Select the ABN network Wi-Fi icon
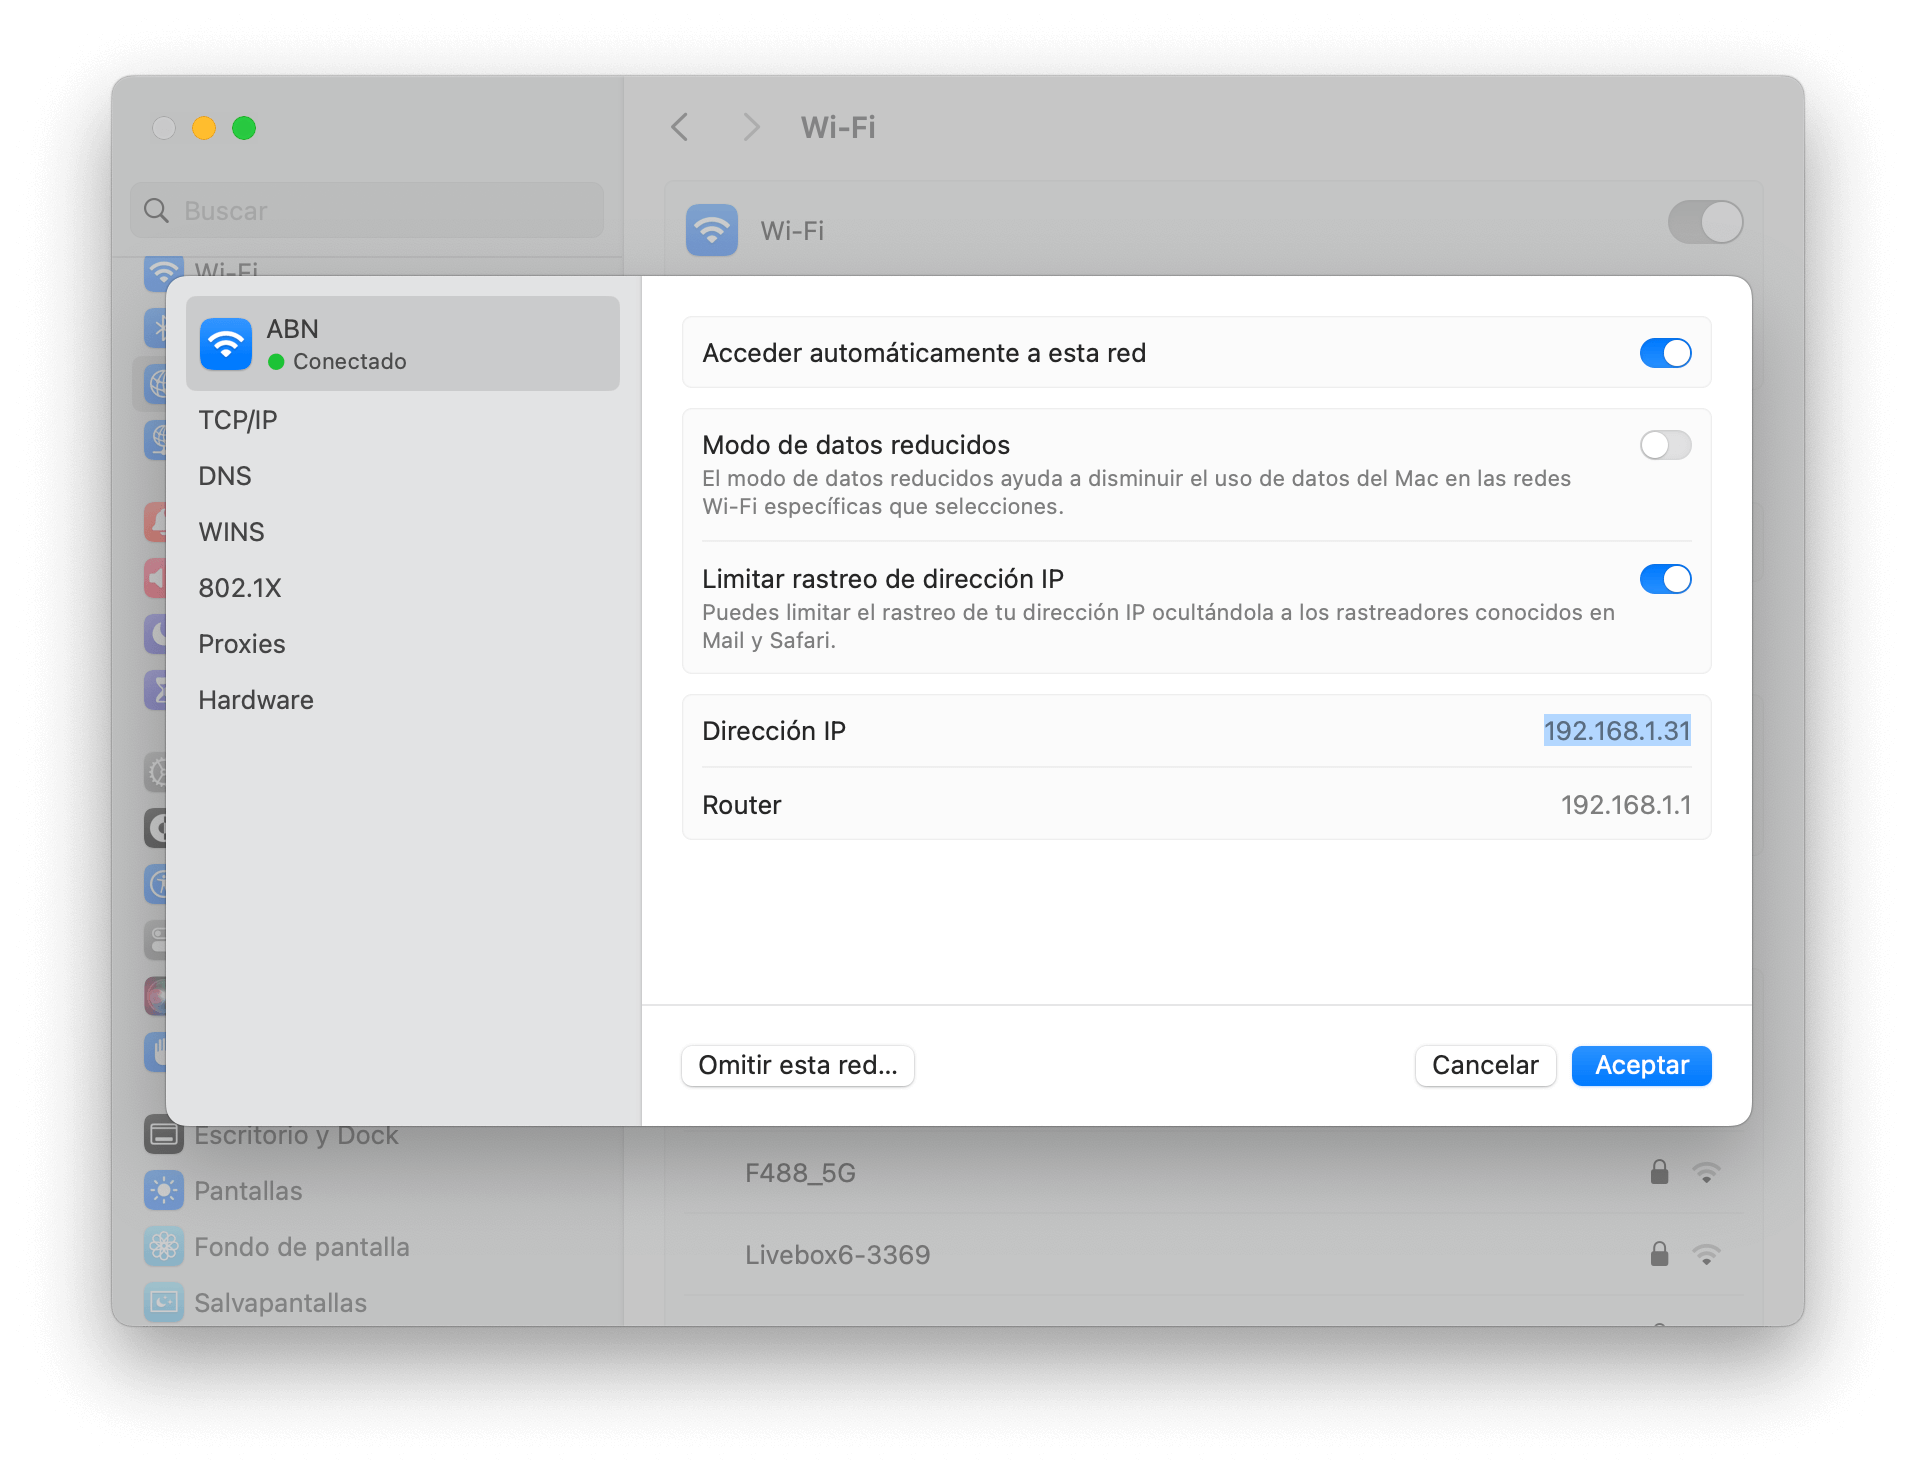This screenshot has height=1474, width=1916. [x=226, y=343]
